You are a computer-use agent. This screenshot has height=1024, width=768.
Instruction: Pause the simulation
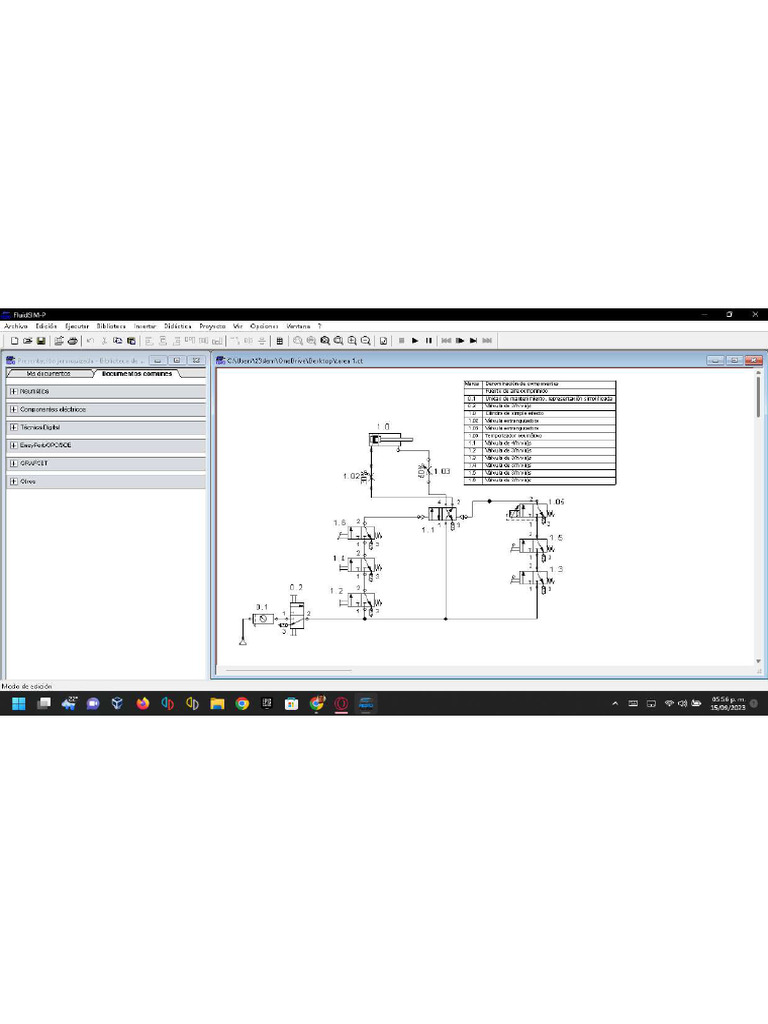tap(429, 340)
